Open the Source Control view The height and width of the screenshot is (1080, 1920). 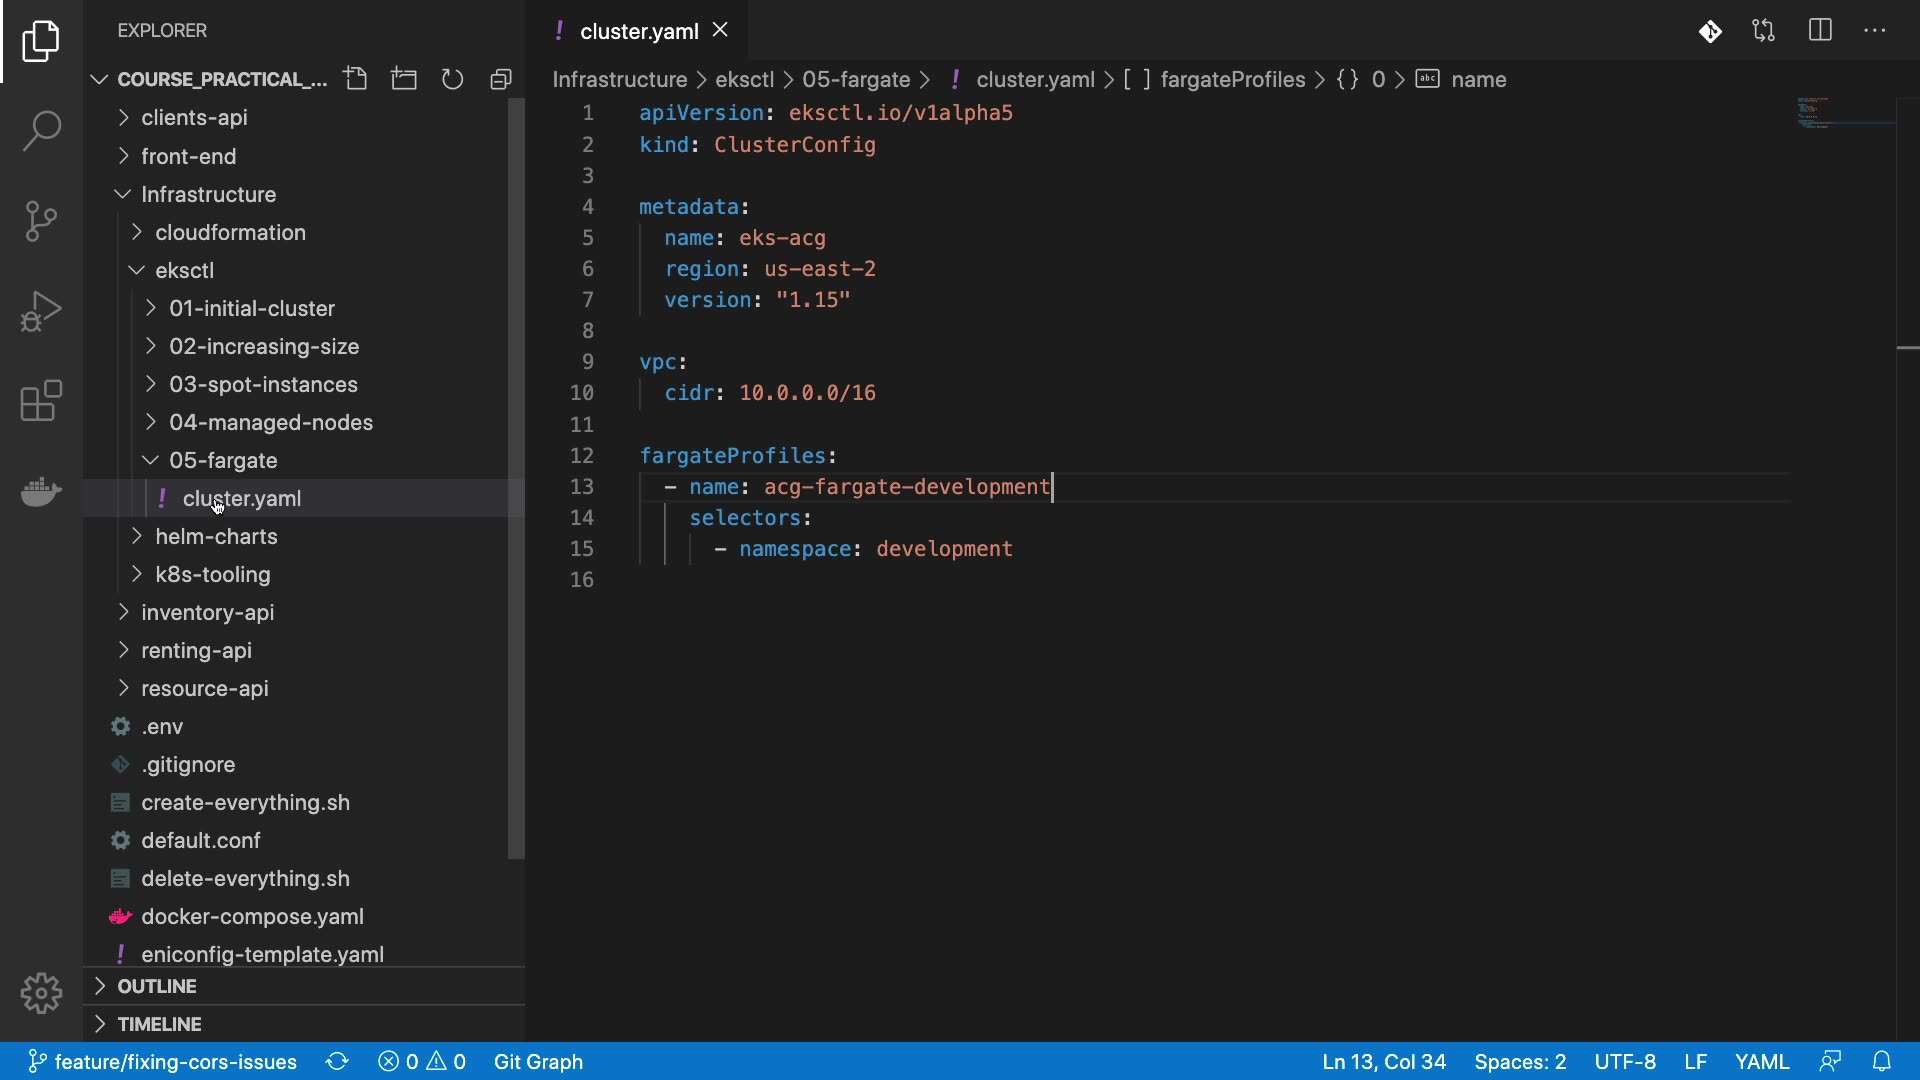click(41, 221)
